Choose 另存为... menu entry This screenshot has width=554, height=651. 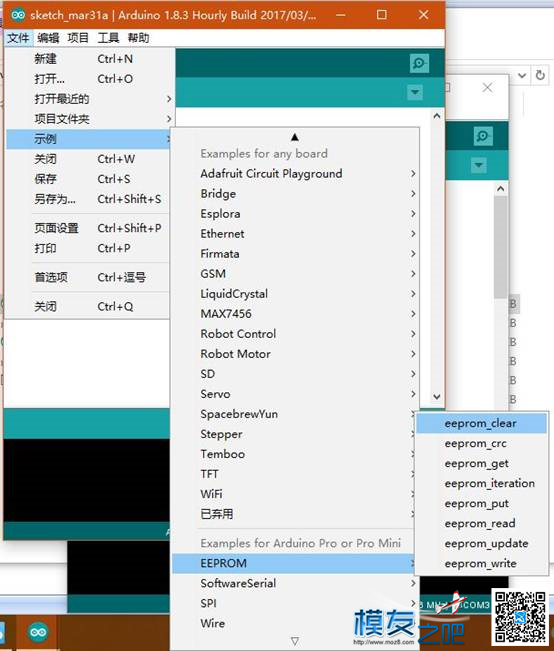tap(89, 199)
